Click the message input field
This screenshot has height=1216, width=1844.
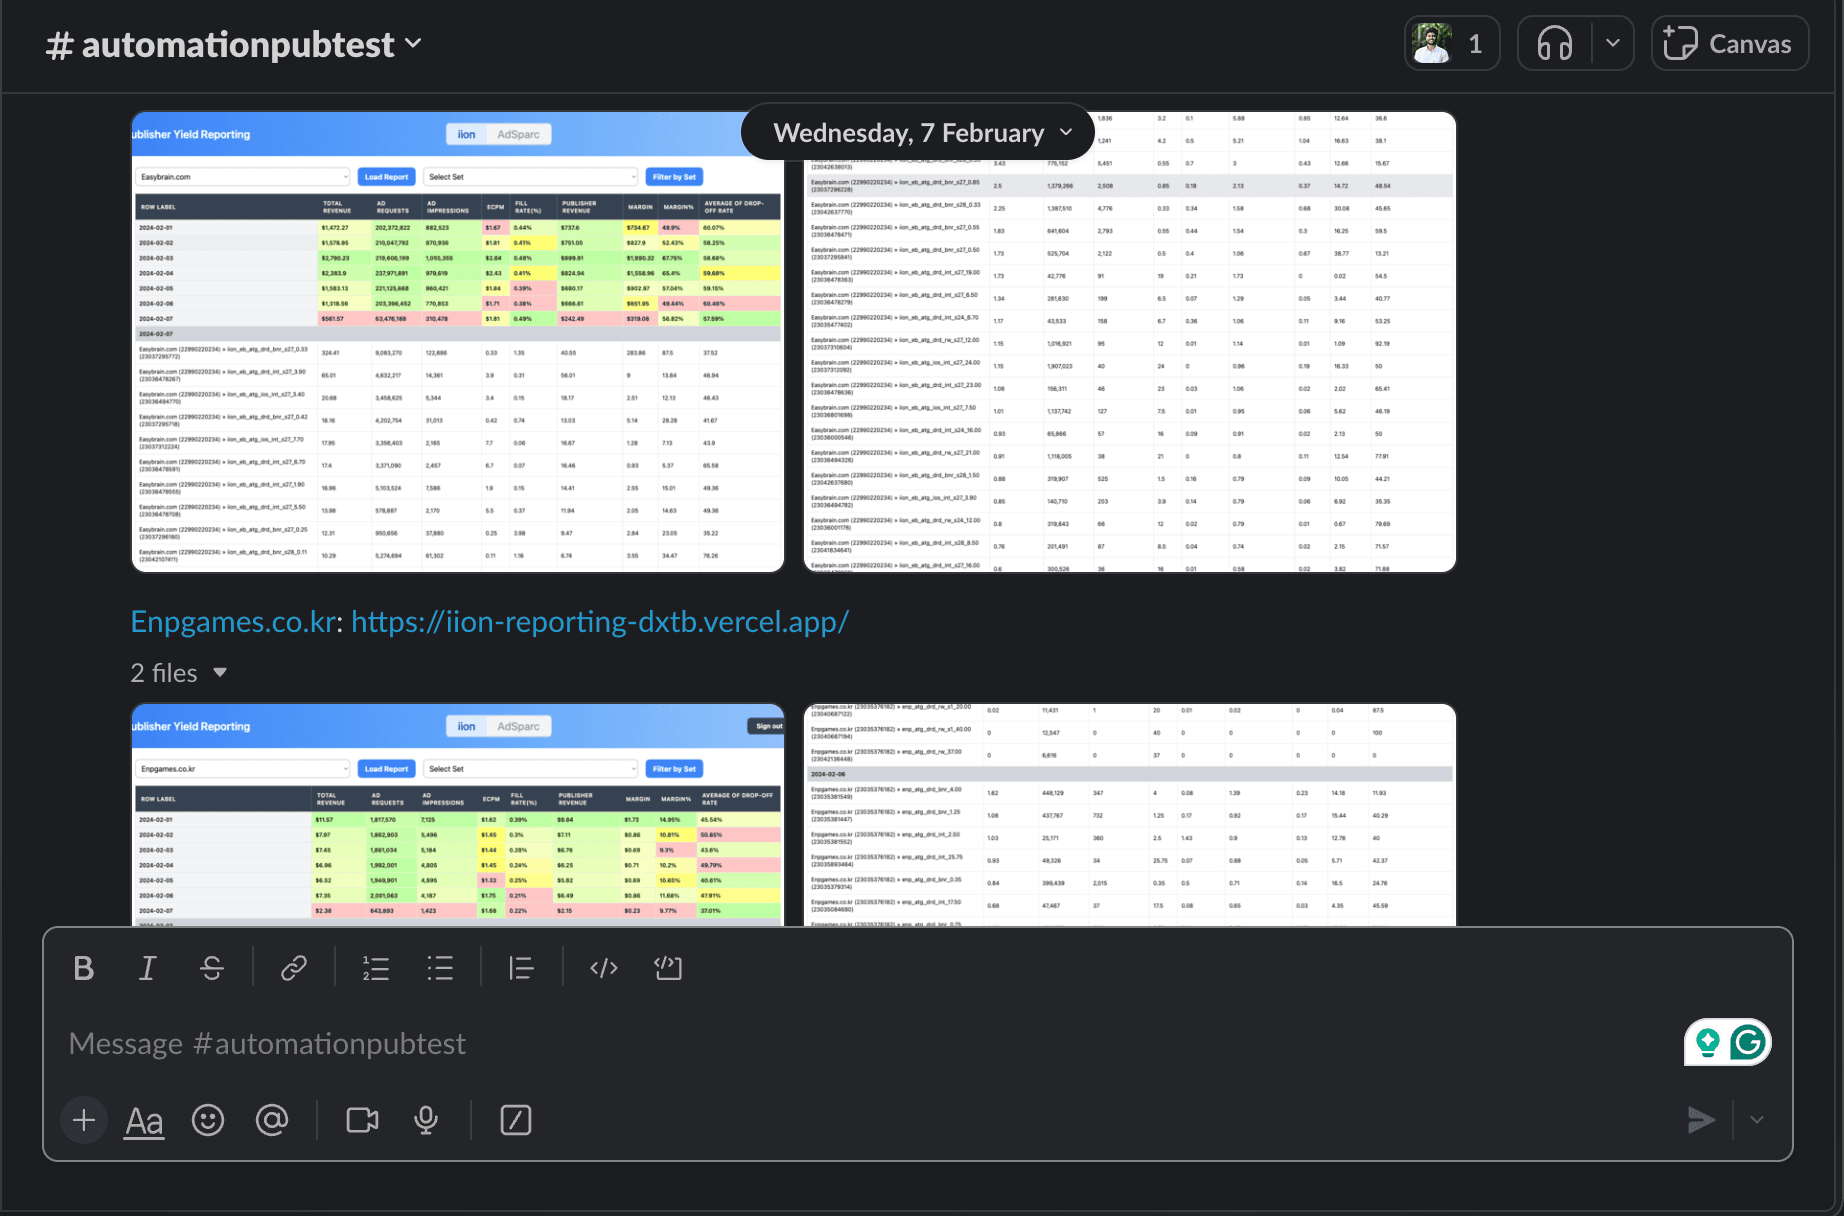point(860,1044)
